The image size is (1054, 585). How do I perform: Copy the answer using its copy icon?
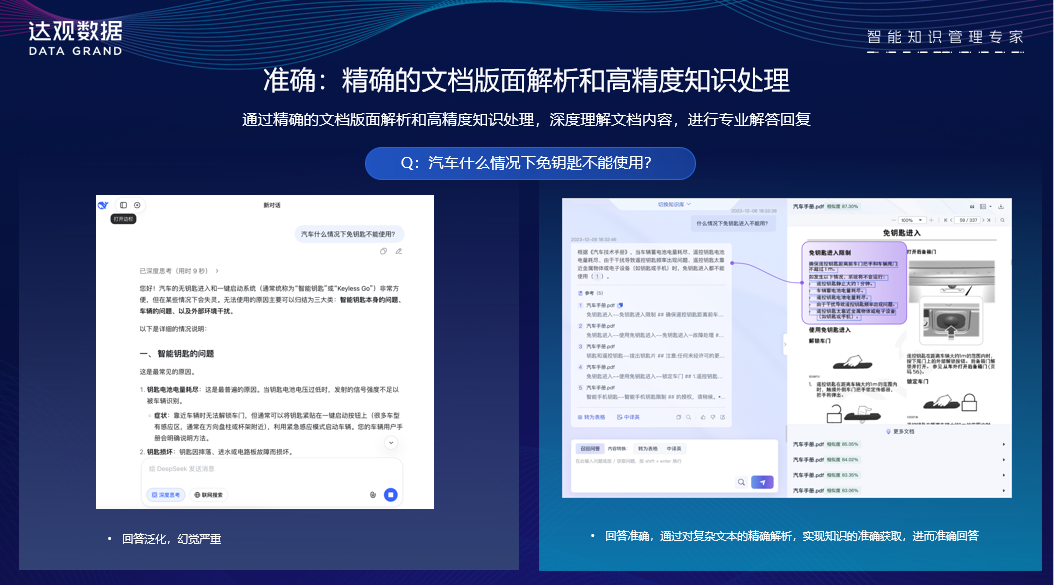[679, 416]
